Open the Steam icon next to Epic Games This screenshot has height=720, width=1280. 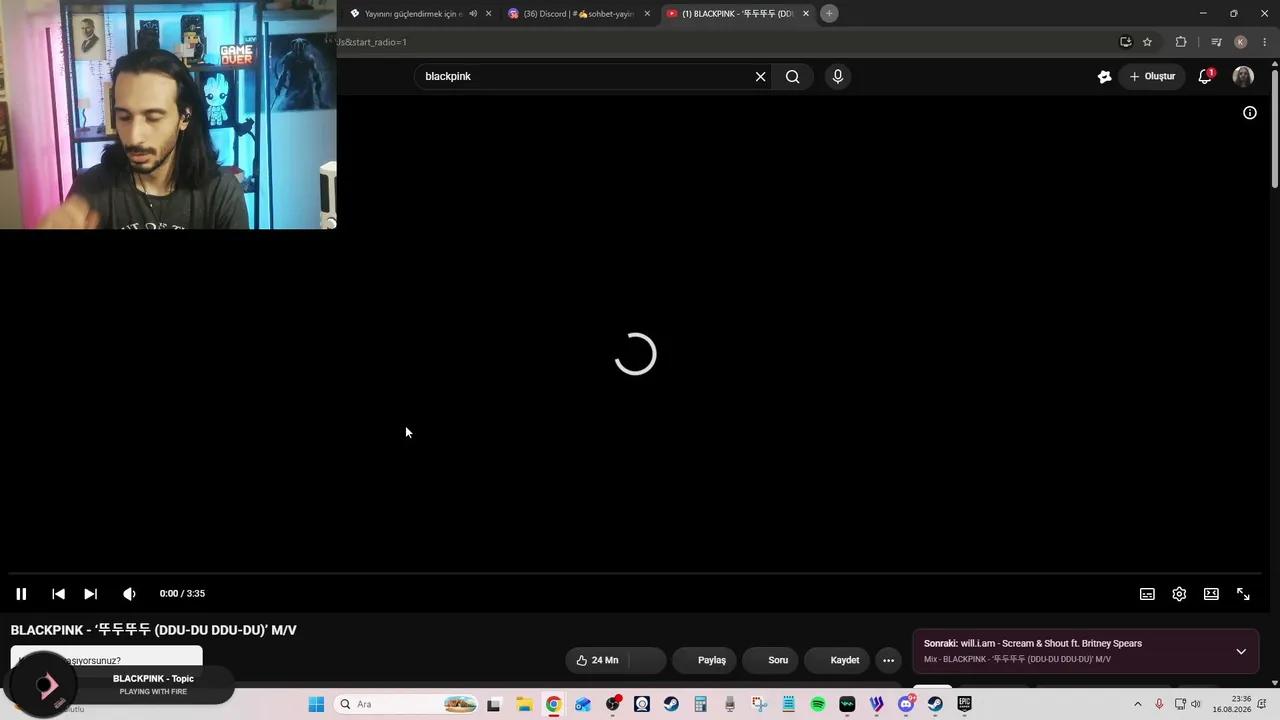(935, 704)
